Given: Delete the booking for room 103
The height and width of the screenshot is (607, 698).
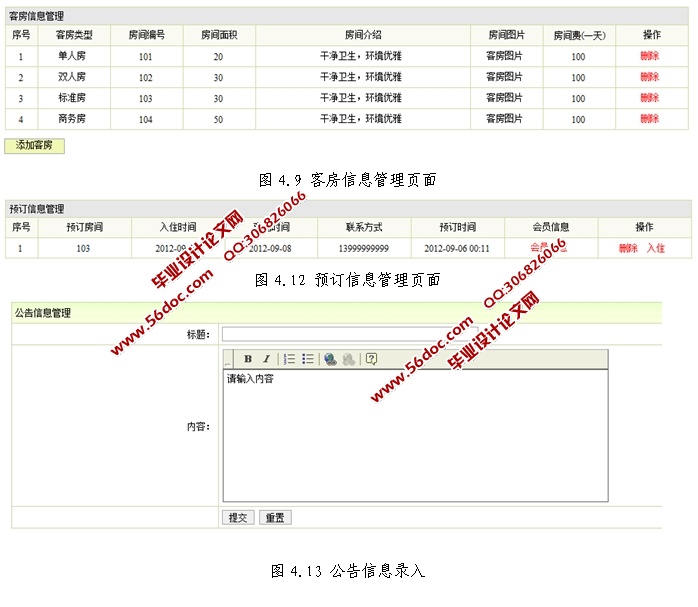Looking at the screenshot, I should coord(628,248).
